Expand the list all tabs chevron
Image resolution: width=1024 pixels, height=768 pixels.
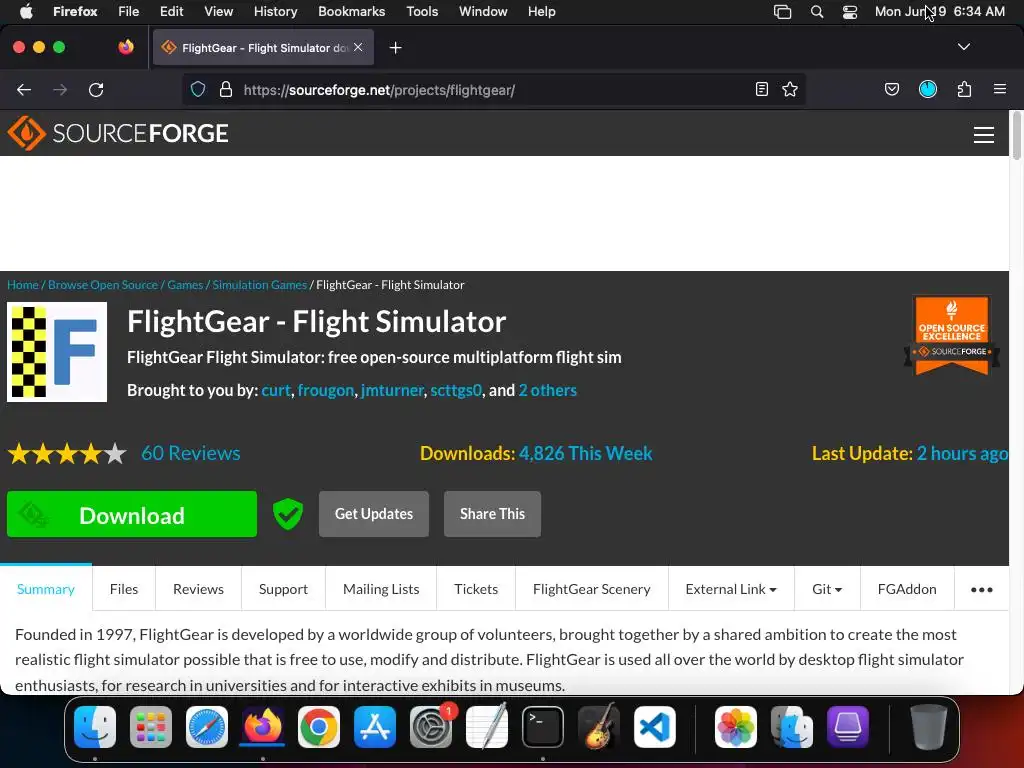[x=963, y=47]
